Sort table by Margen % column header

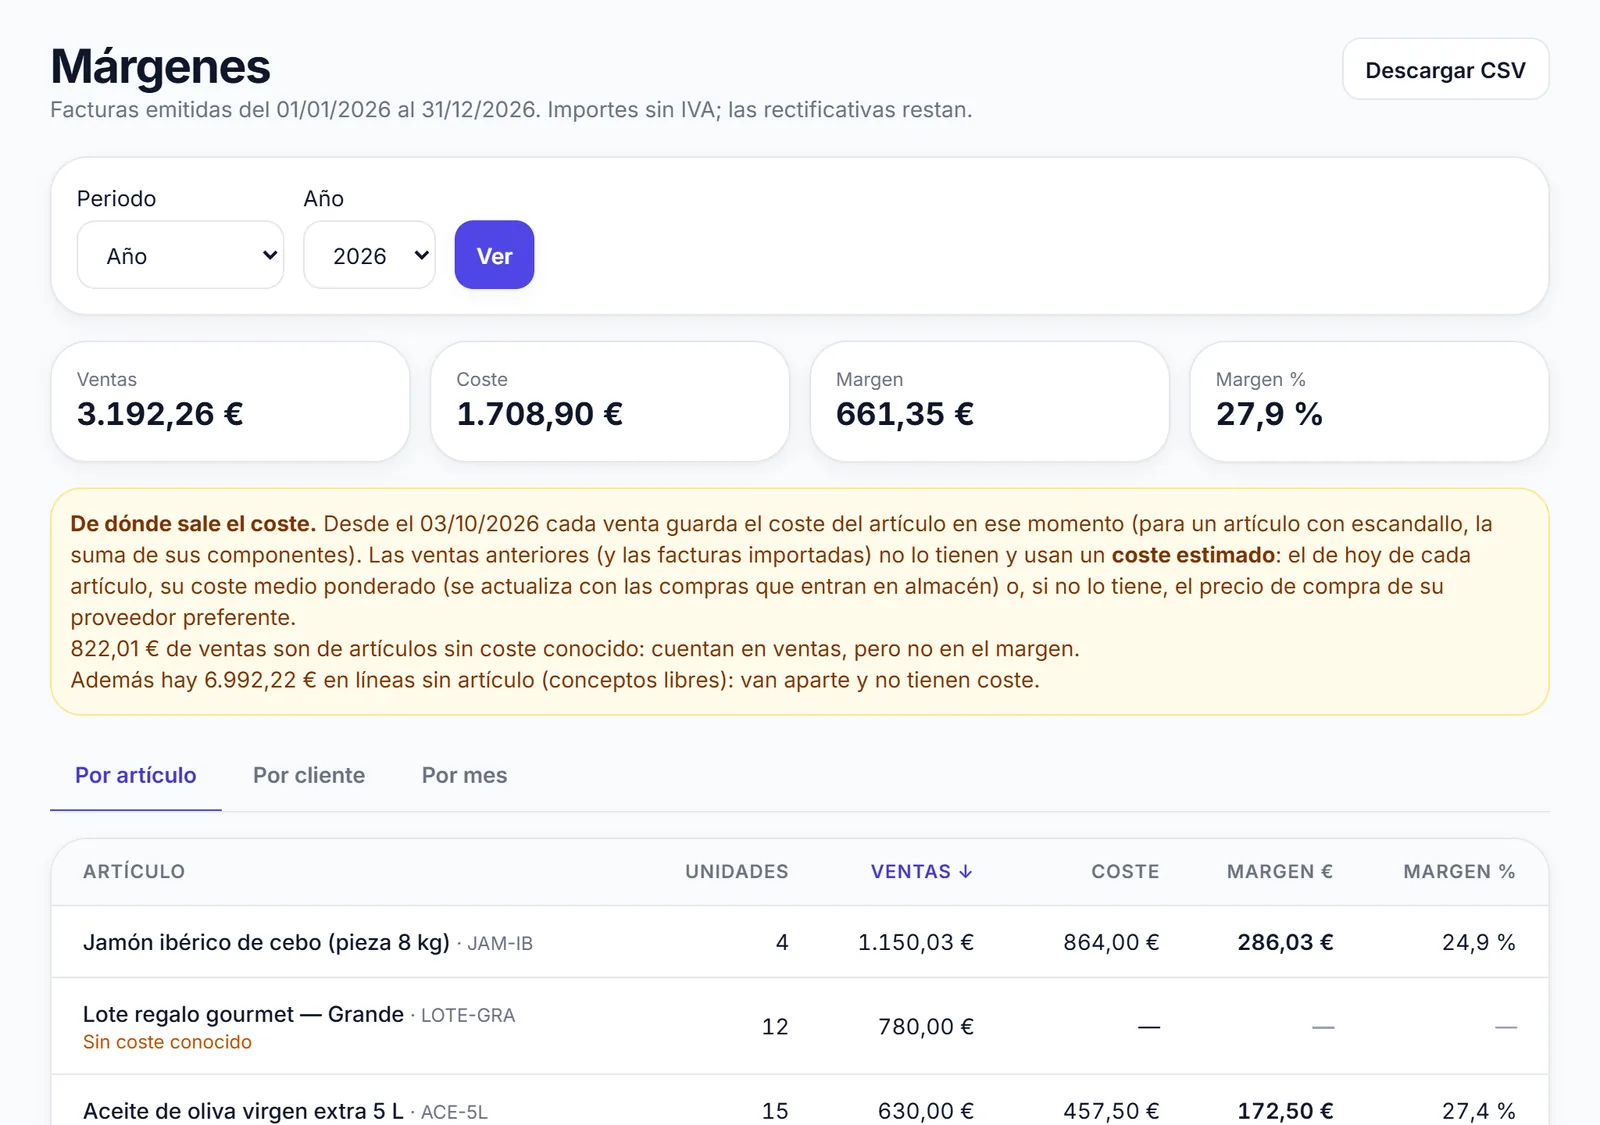1459,871
